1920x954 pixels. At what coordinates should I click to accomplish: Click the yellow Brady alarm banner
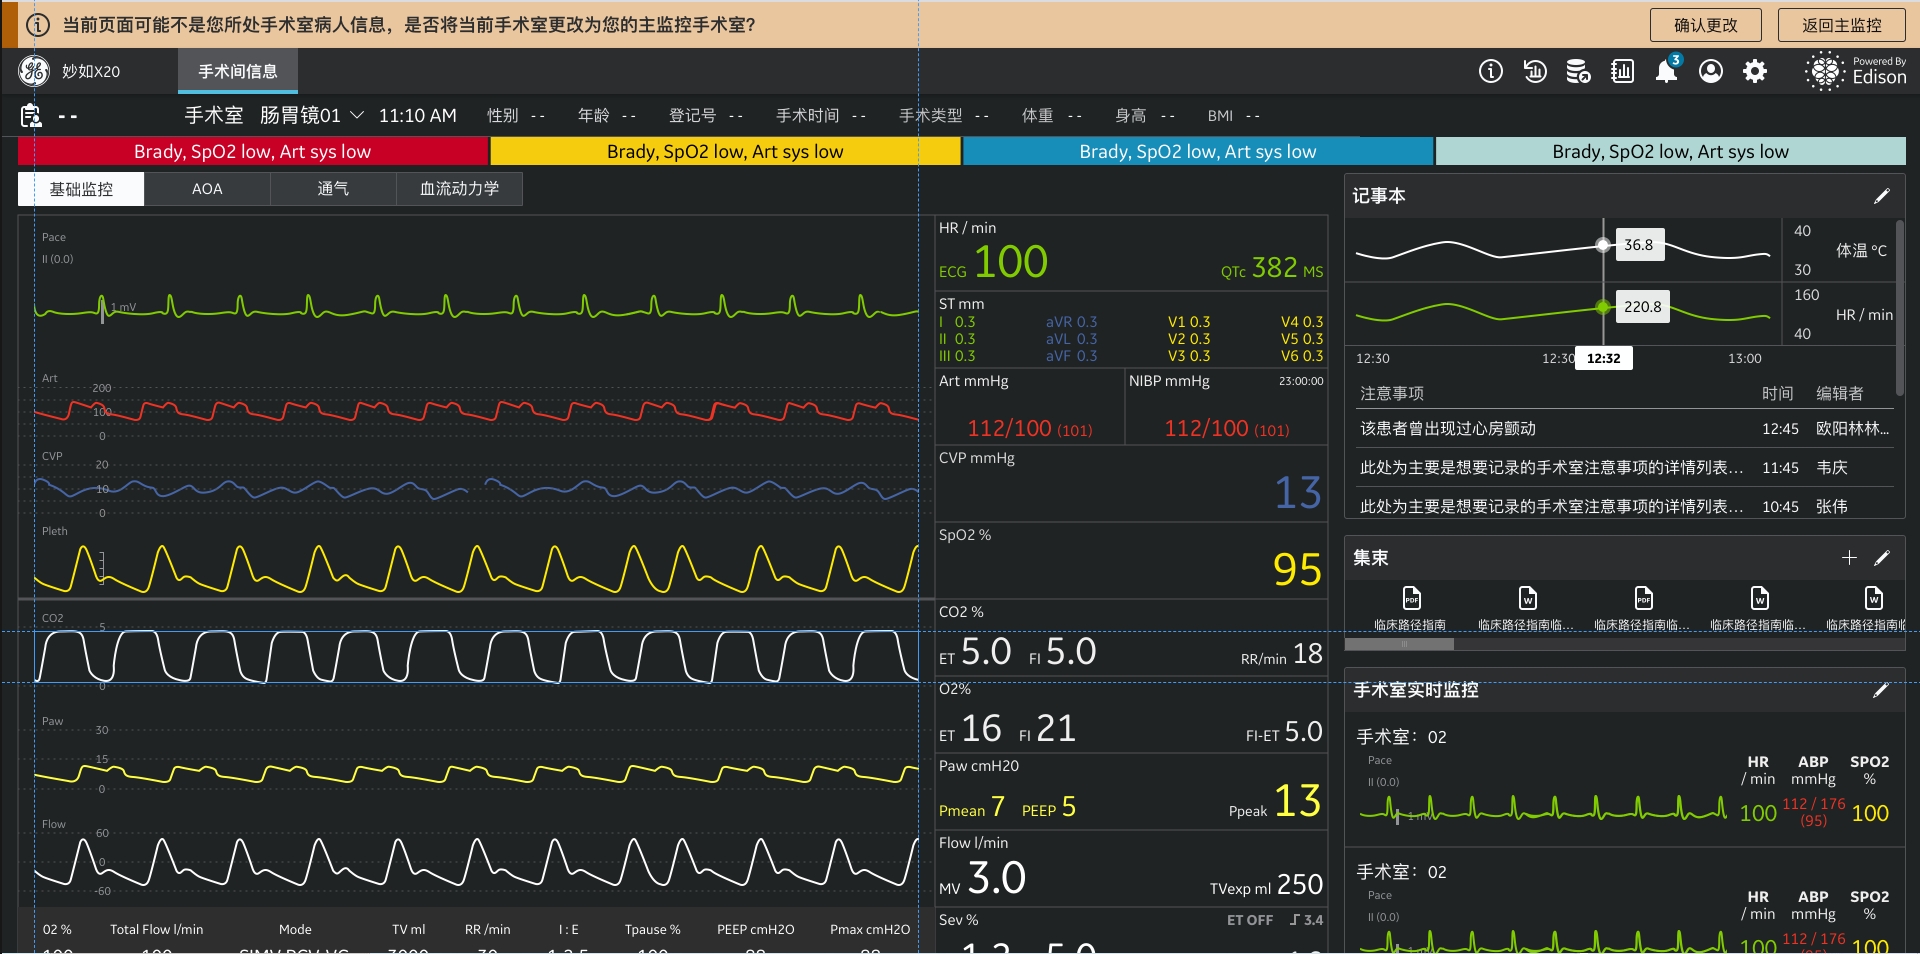tap(725, 151)
